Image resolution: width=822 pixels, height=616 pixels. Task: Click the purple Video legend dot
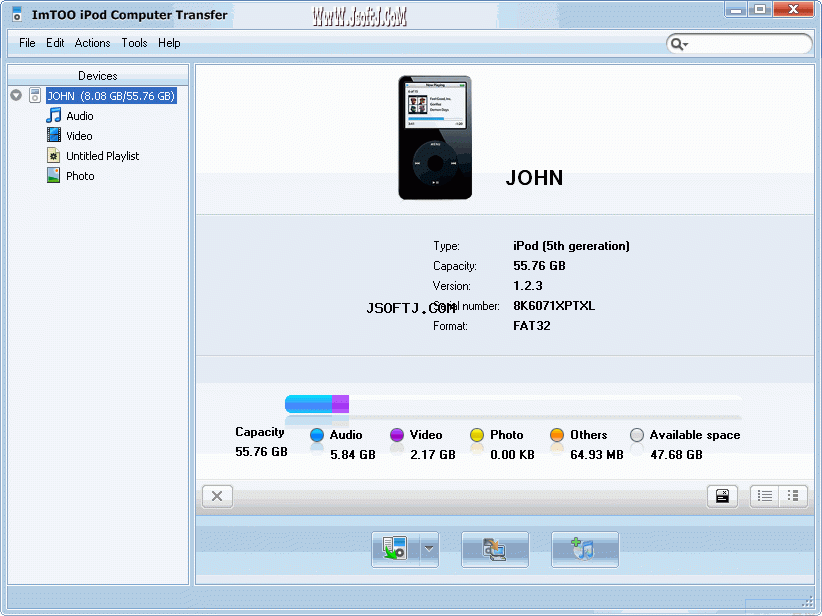tap(397, 435)
